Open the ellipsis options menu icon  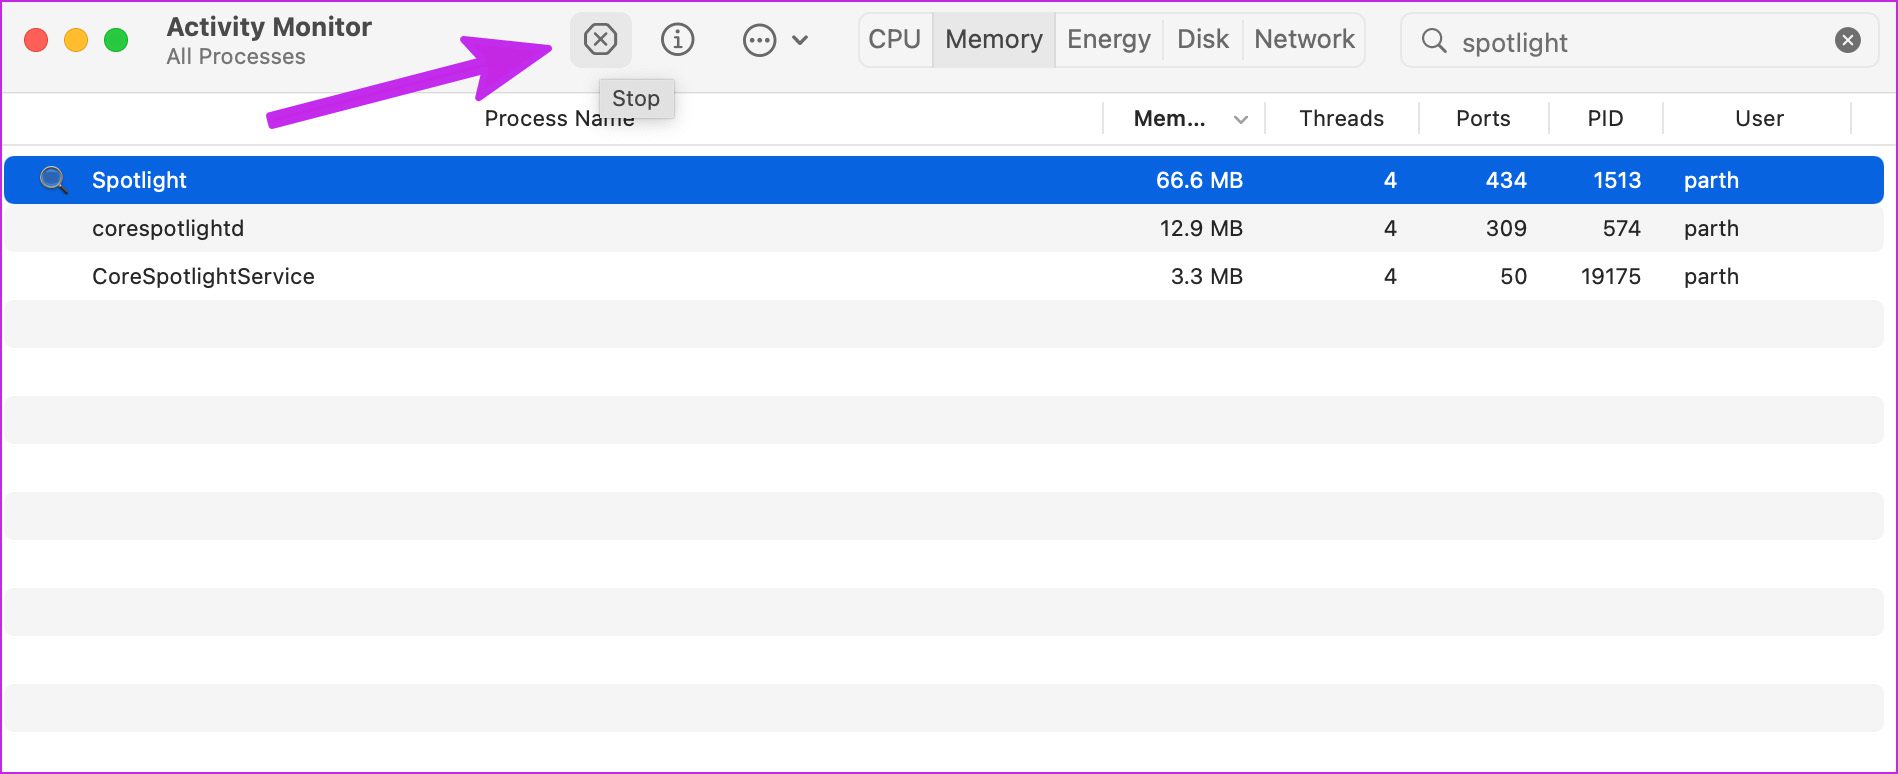point(759,40)
